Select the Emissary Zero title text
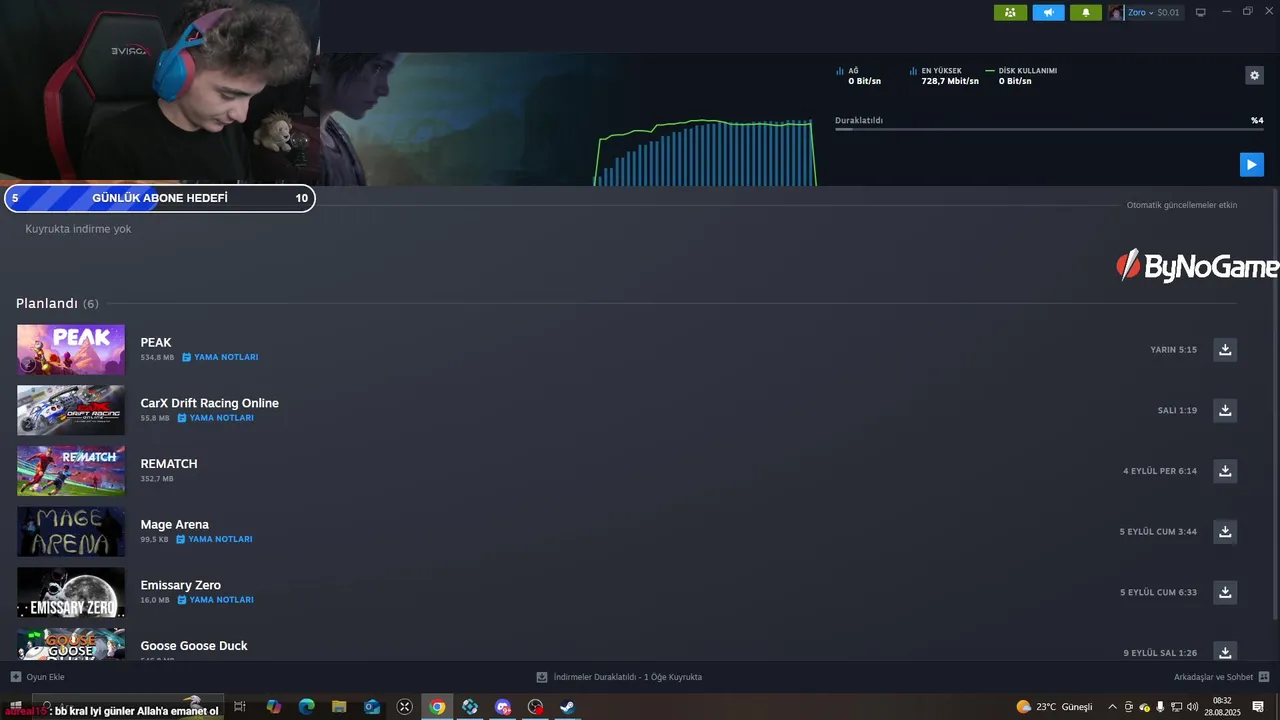 tap(181, 585)
